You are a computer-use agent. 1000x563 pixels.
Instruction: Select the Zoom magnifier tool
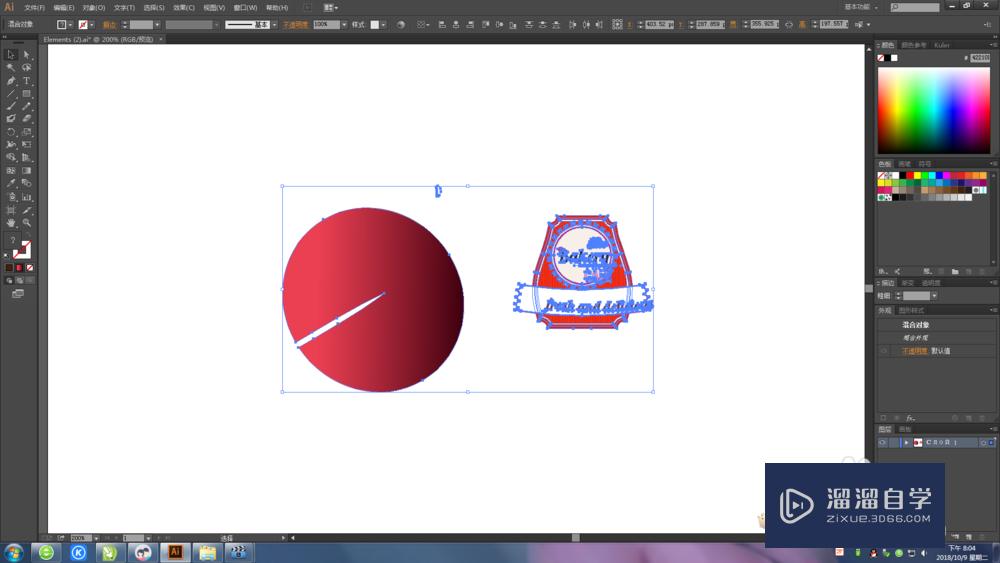click(27, 223)
